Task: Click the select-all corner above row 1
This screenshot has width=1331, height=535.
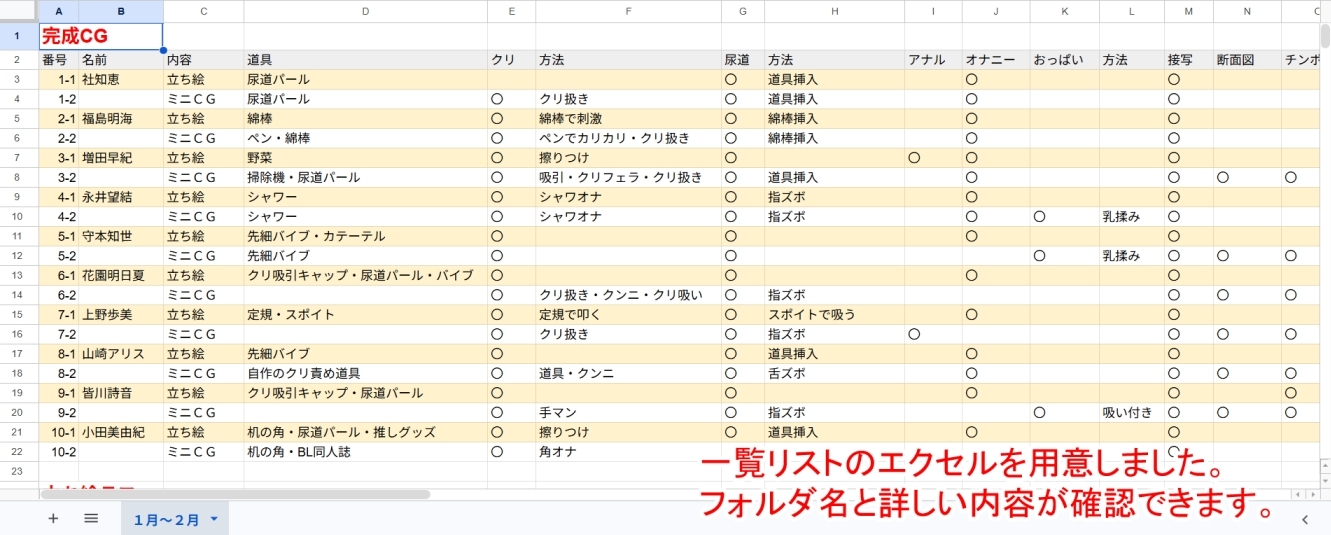Action: 18,11
